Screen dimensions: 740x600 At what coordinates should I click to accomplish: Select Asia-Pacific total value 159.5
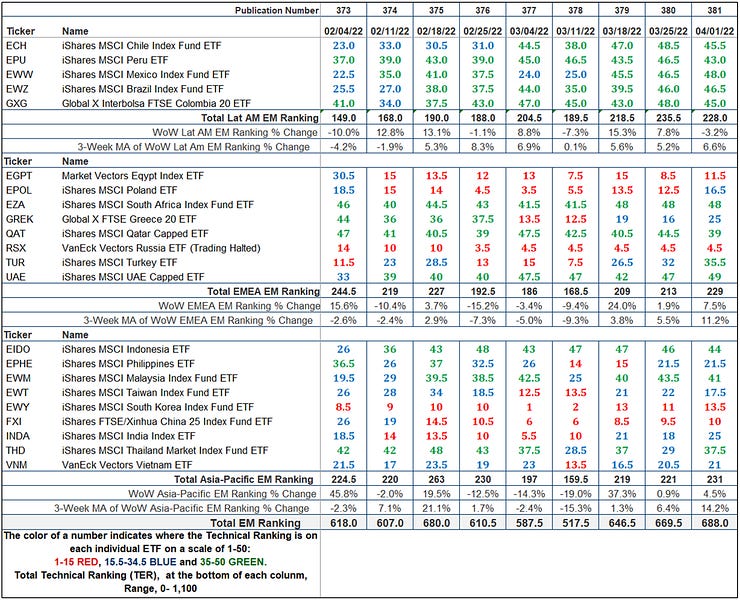click(x=576, y=480)
